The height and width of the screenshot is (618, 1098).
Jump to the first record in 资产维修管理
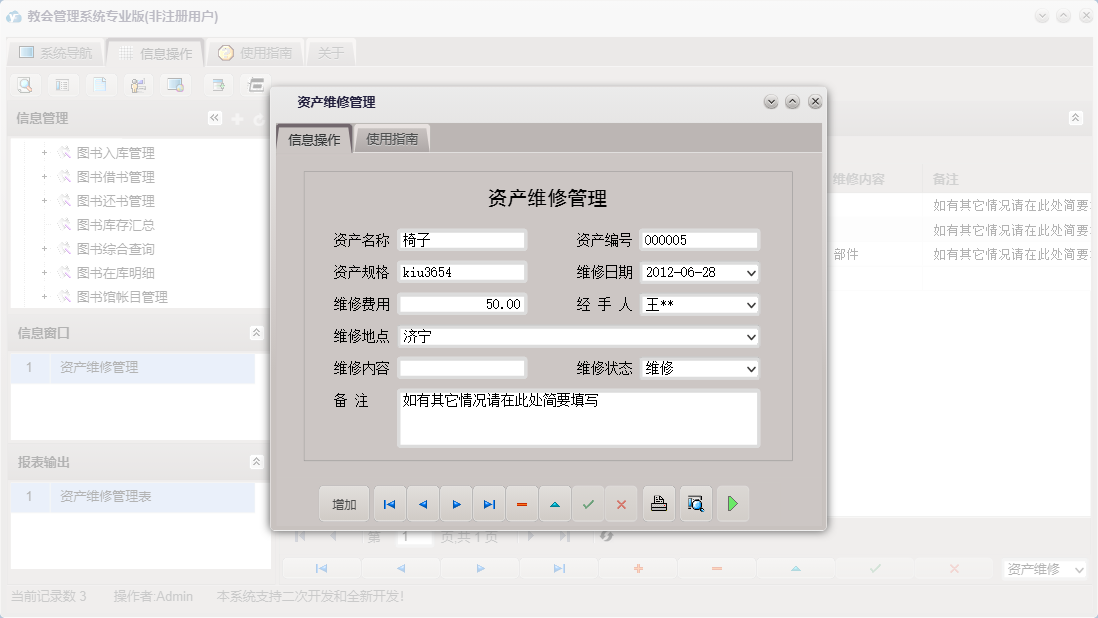[389, 504]
